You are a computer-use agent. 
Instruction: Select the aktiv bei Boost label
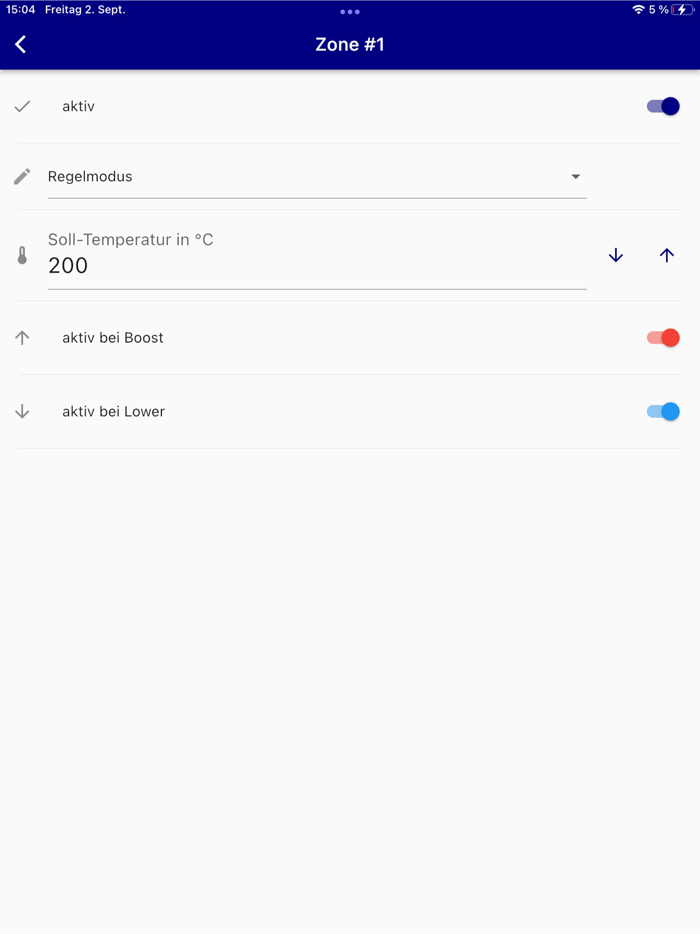point(113,338)
